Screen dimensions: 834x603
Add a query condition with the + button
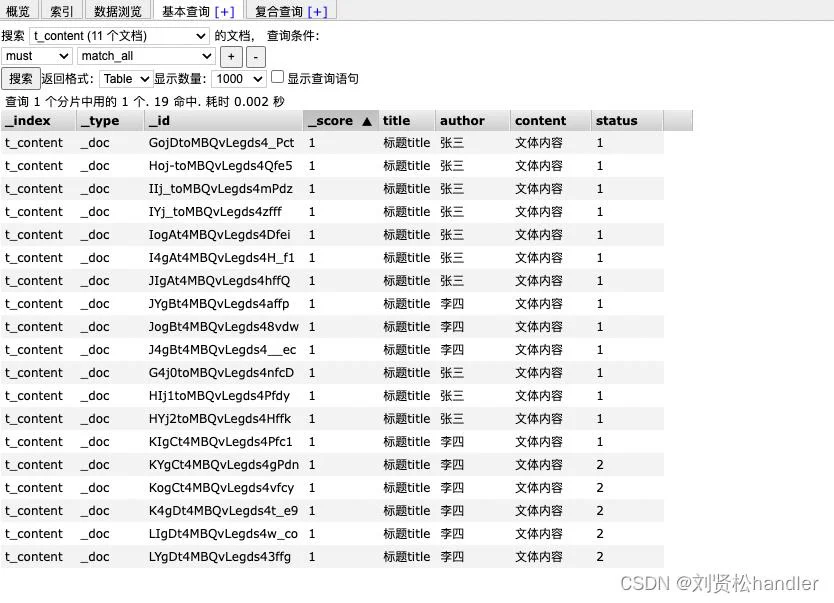tap(231, 56)
